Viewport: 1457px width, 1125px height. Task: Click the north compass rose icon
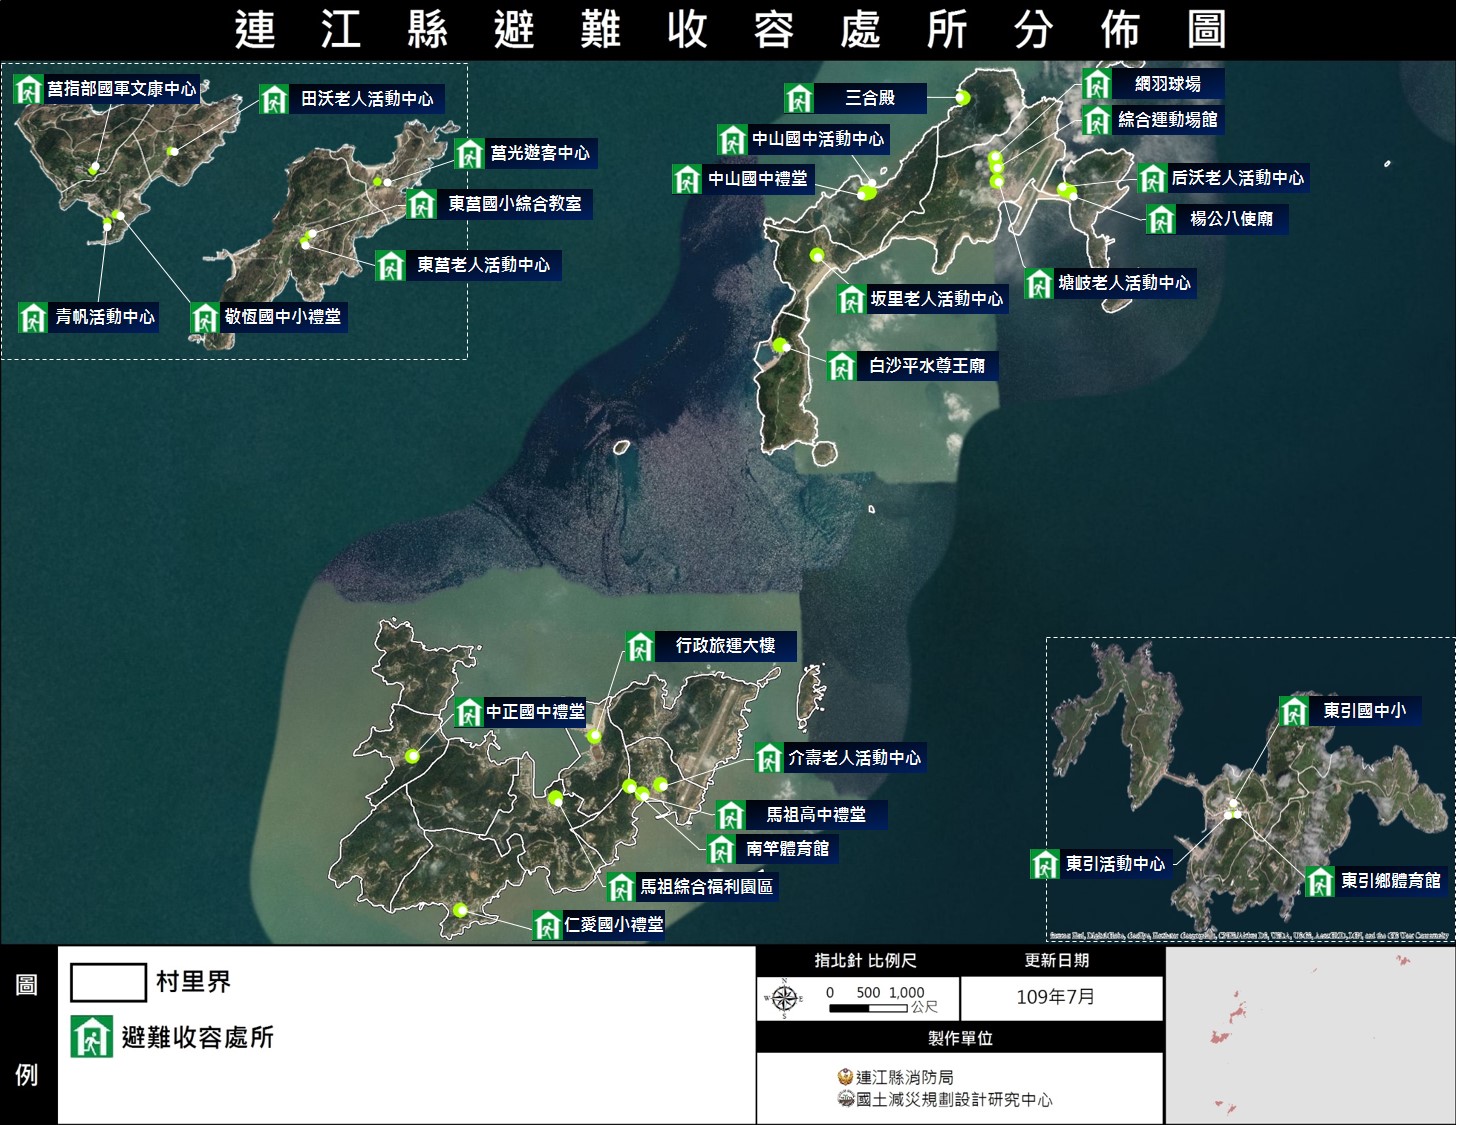(x=785, y=998)
